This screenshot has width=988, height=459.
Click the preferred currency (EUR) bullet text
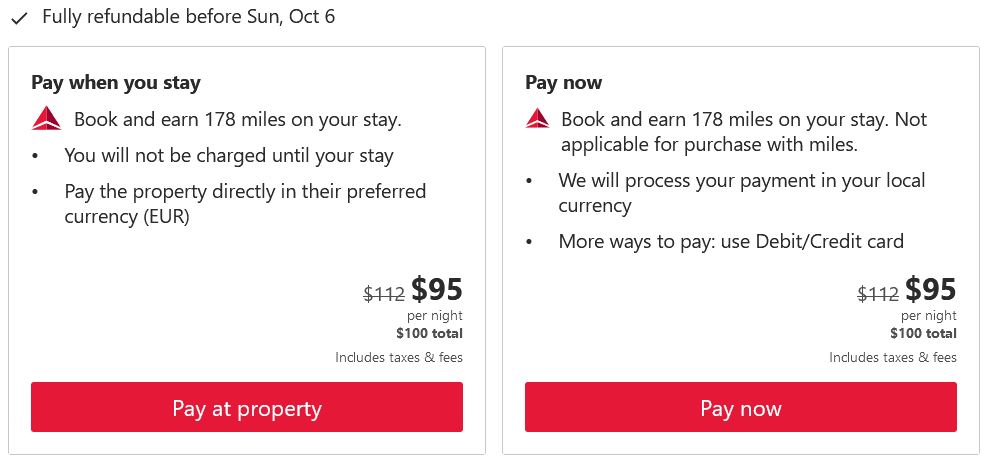tap(245, 203)
